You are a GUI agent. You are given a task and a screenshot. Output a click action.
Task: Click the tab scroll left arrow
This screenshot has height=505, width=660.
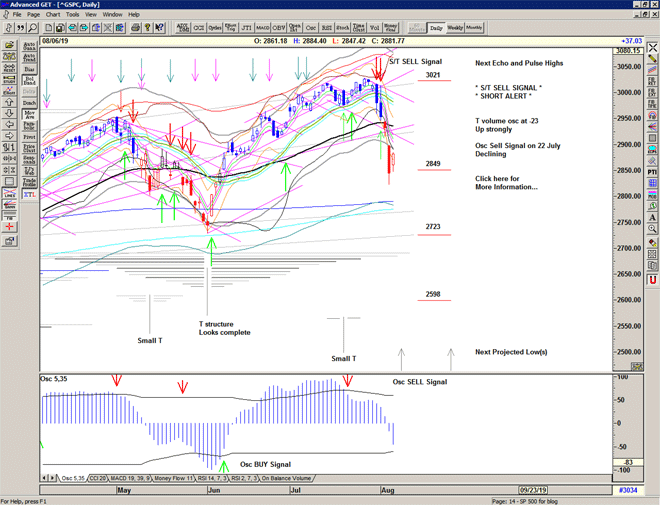(x=45, y=478)
